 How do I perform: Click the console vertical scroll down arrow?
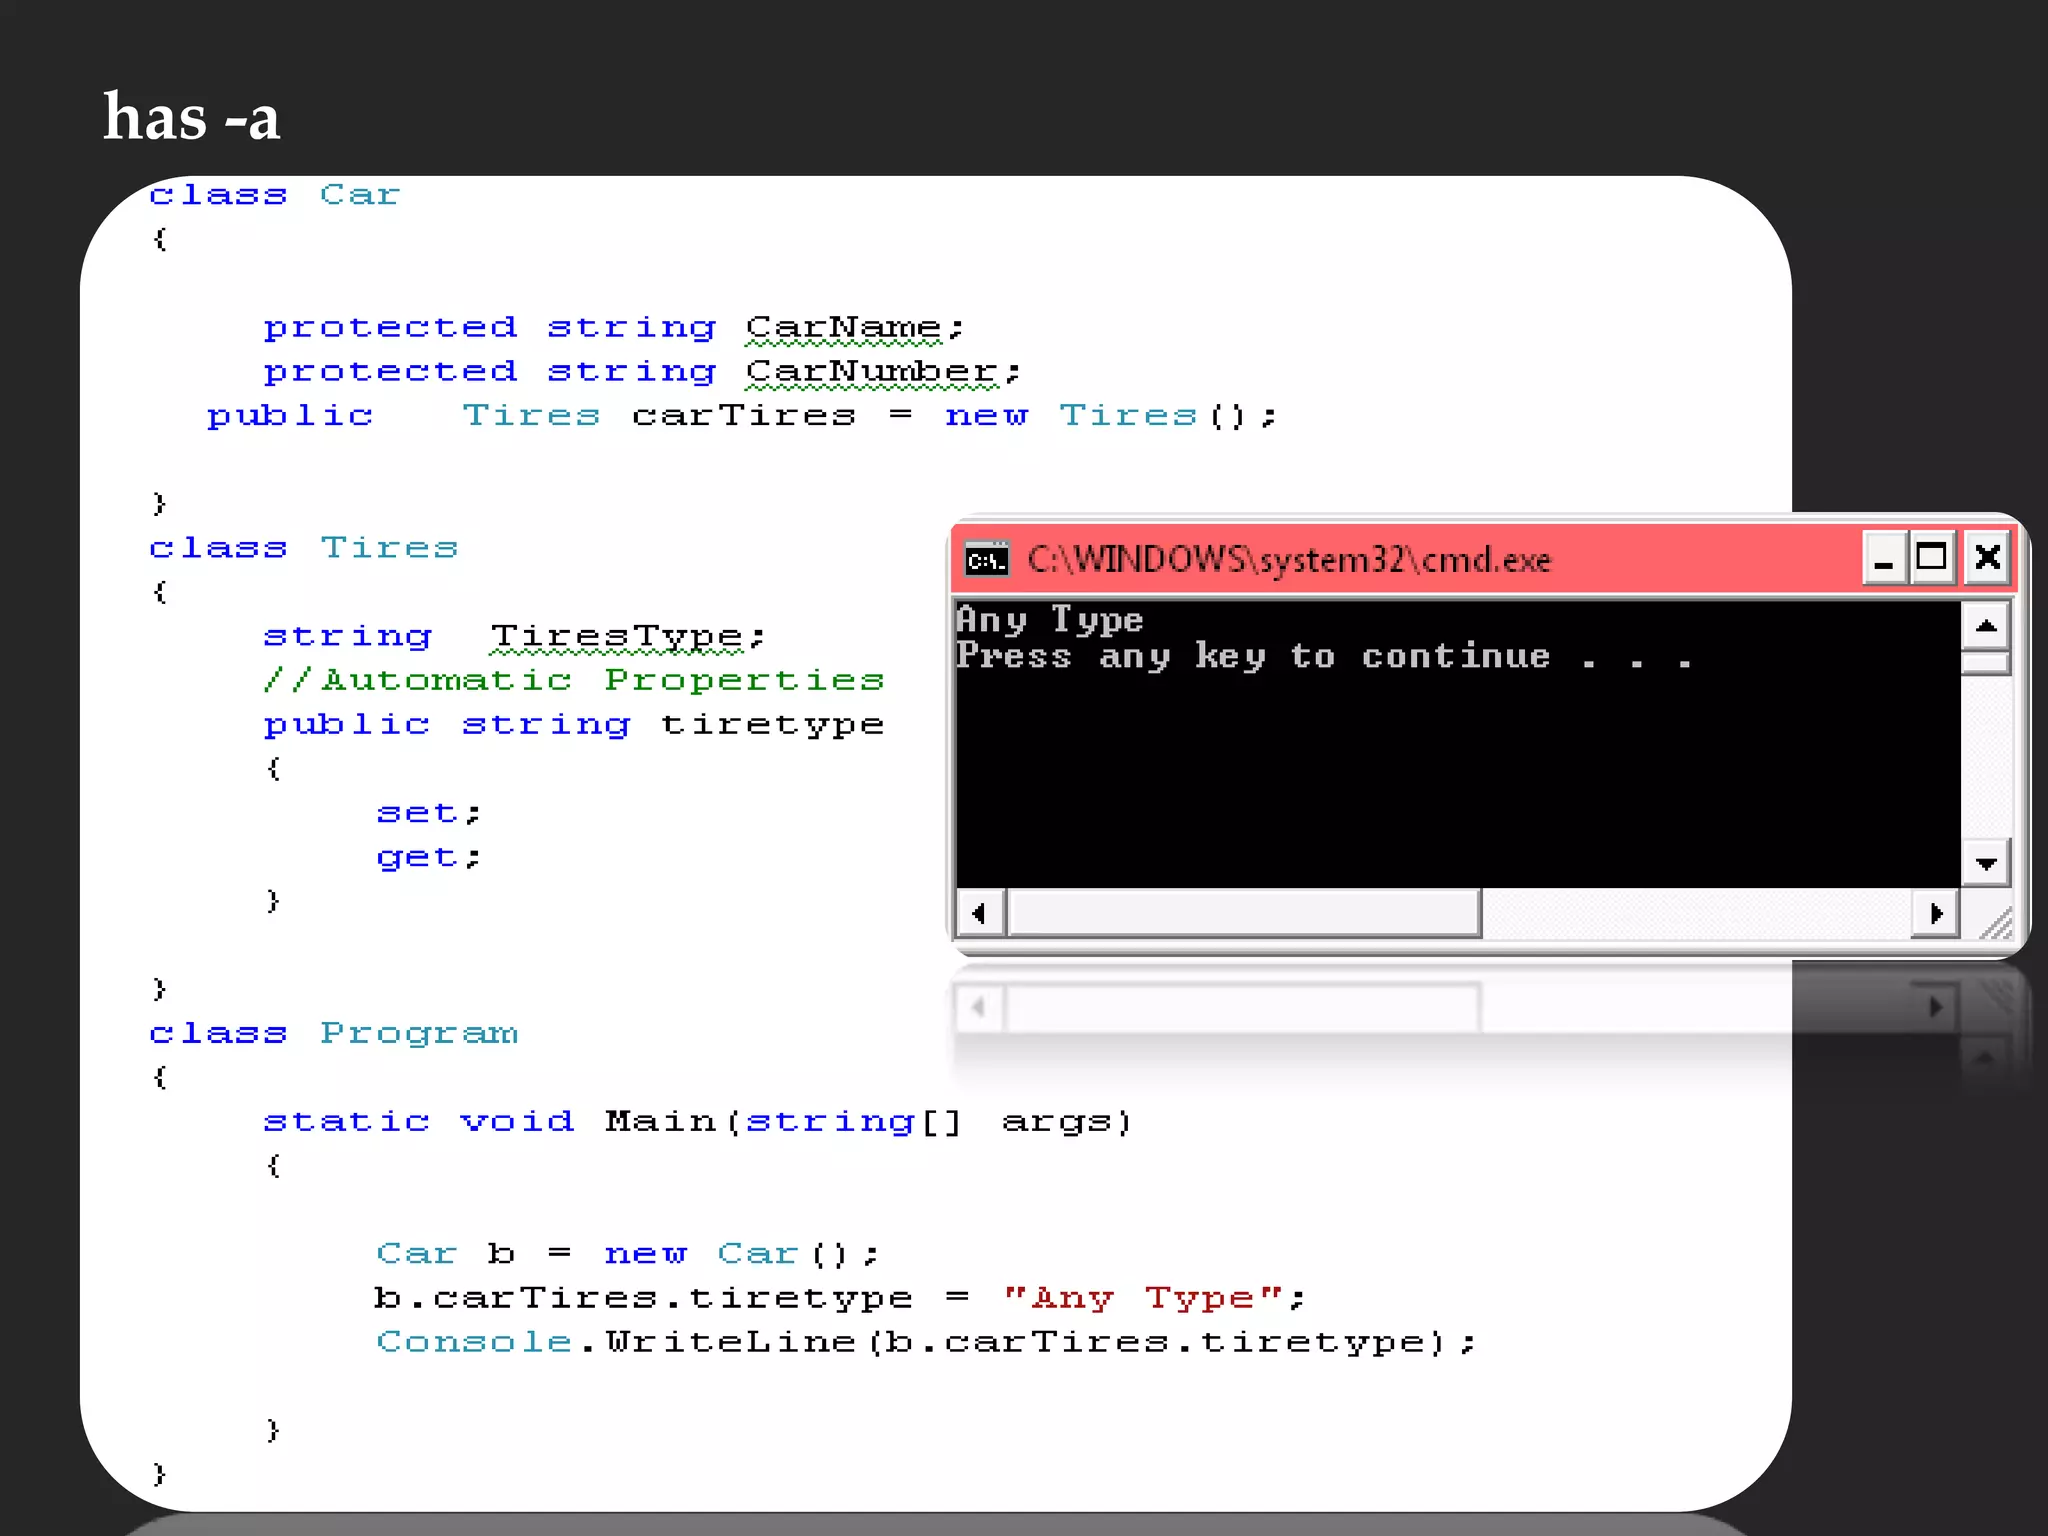click(x=1986, y=862)
